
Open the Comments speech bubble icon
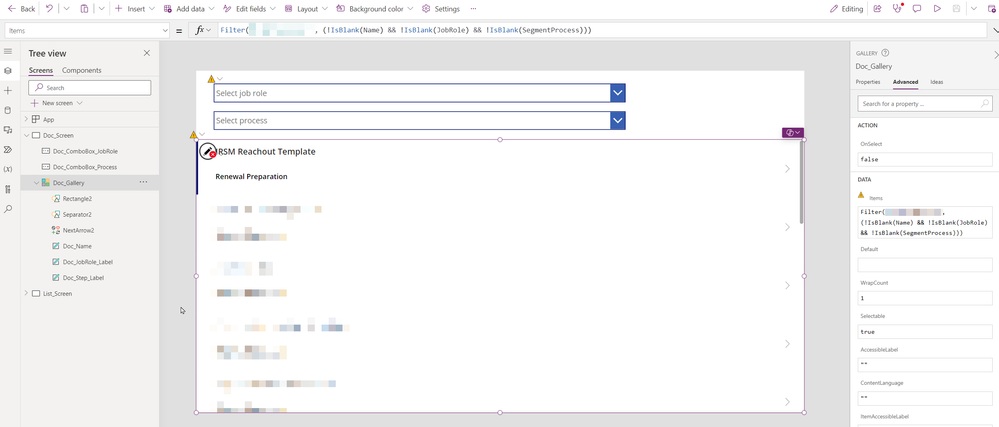917,9
